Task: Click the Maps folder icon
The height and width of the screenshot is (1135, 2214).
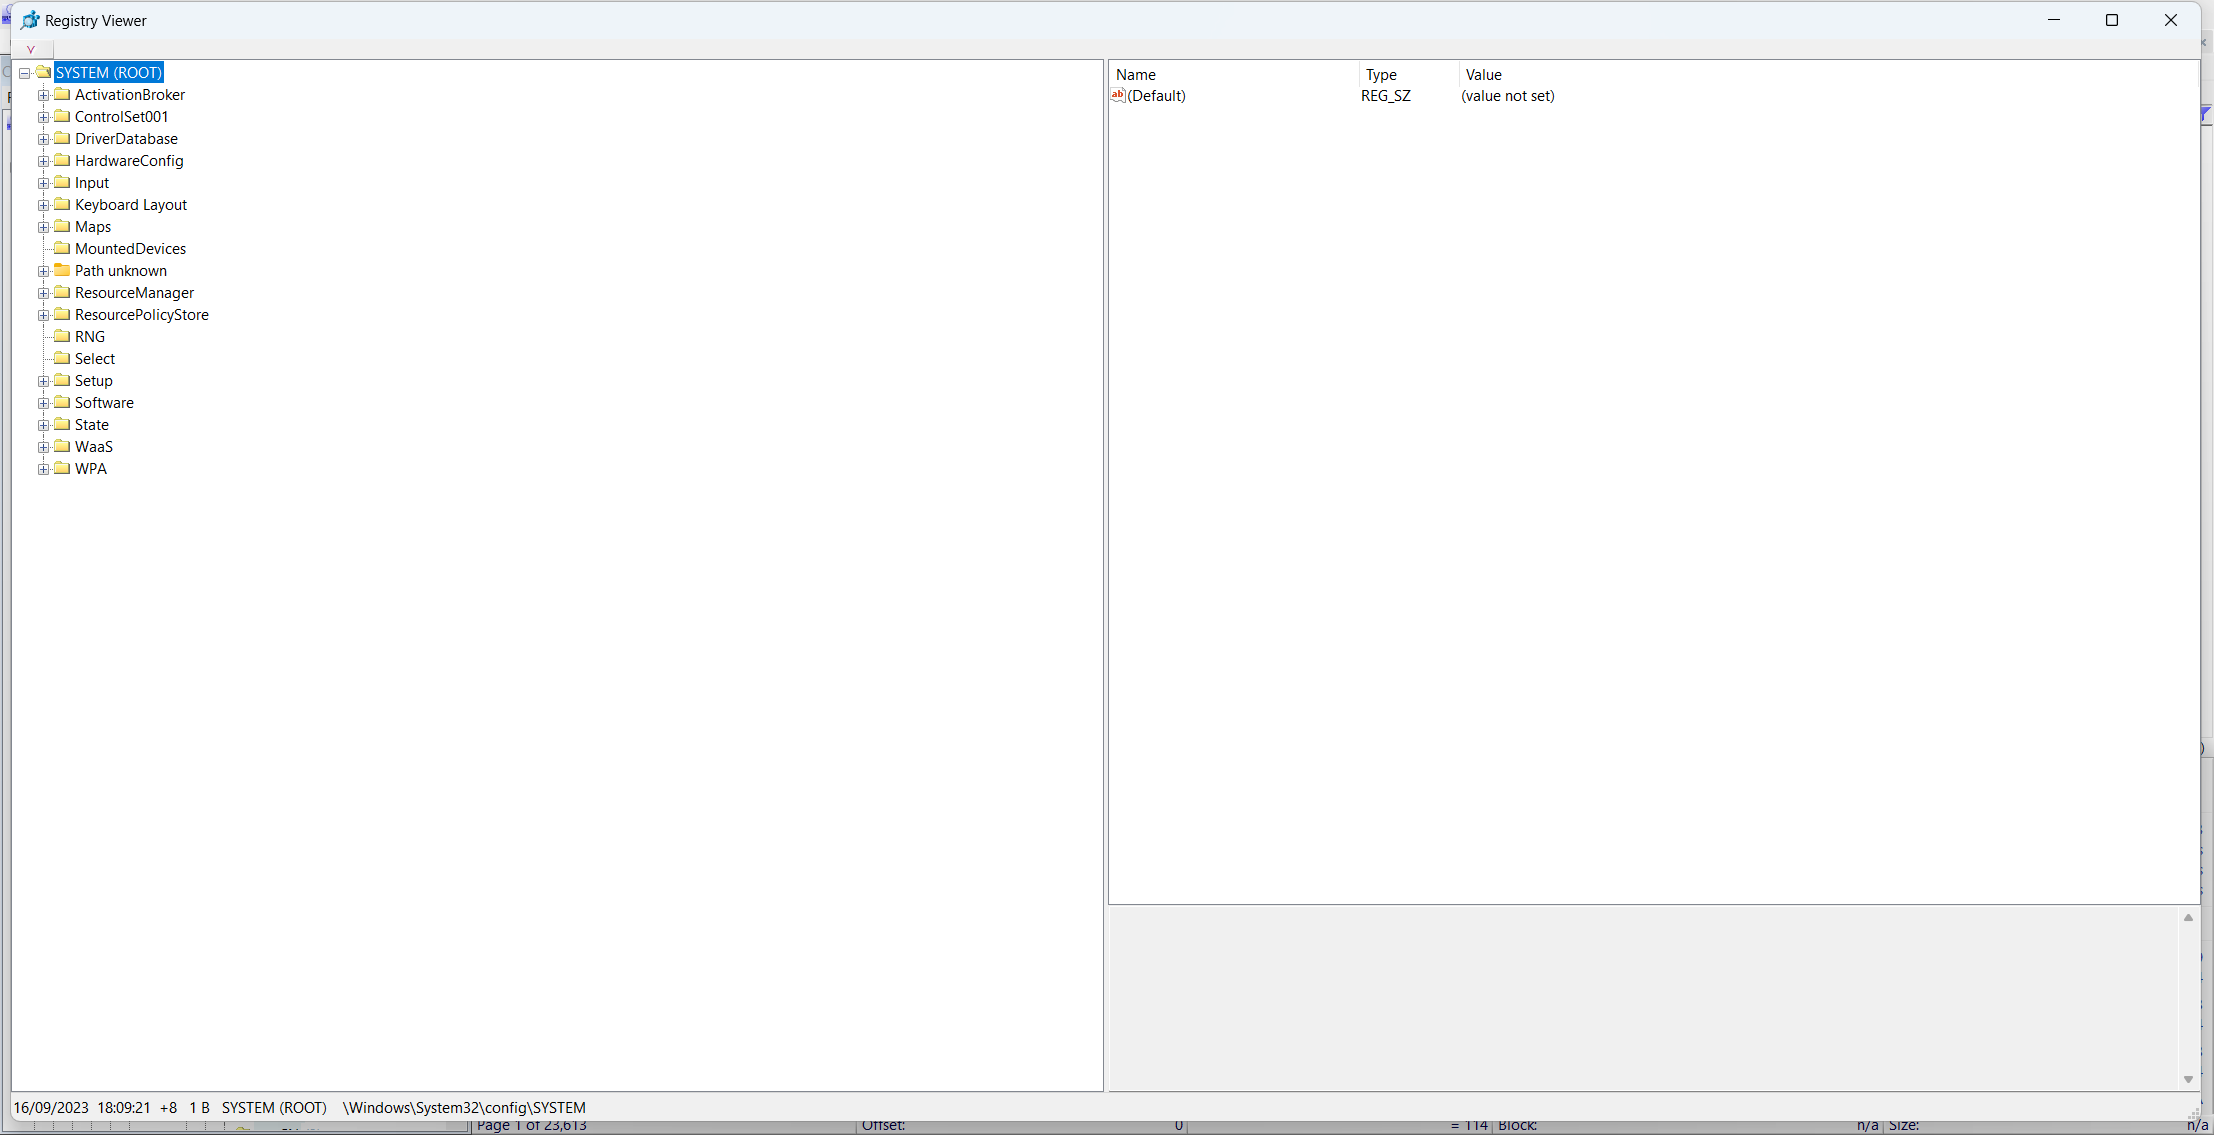Action: [x=62, y=226]
